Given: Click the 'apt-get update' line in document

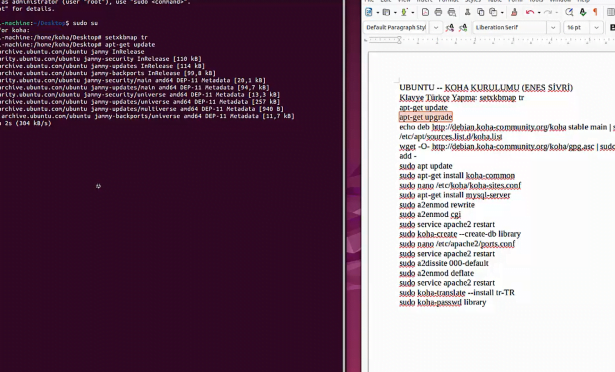Looking at the screenshot, I should coord(423,107).
